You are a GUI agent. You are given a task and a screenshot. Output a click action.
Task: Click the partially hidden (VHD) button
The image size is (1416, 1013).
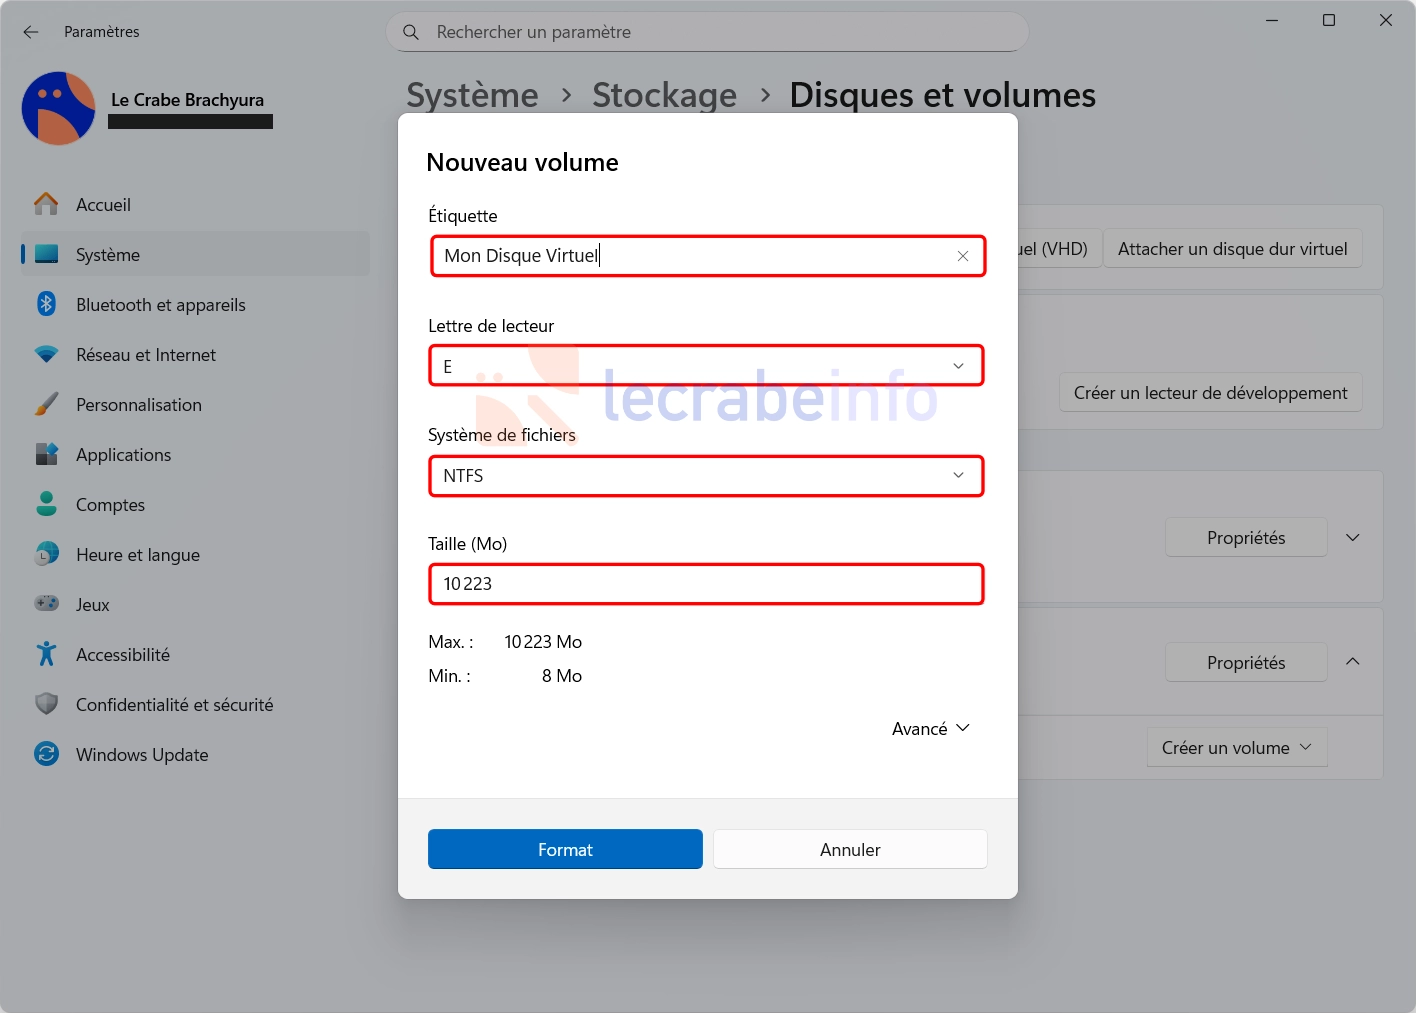tap(1058, 248)
